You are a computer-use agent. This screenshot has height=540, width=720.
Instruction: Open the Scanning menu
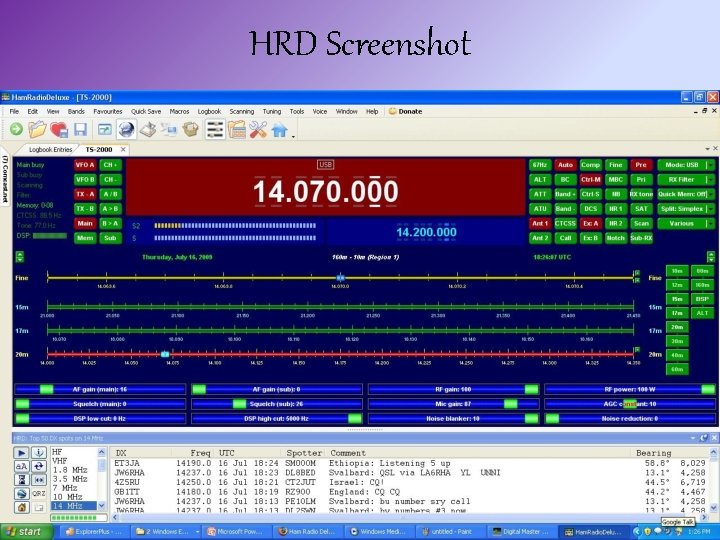point(242,112)
